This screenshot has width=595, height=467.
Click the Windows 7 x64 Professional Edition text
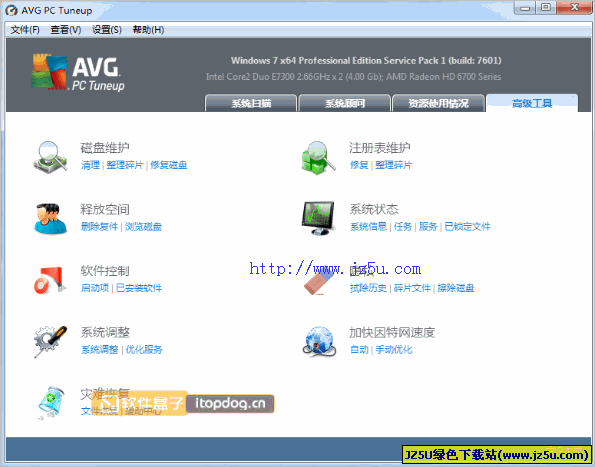(366, 61)
